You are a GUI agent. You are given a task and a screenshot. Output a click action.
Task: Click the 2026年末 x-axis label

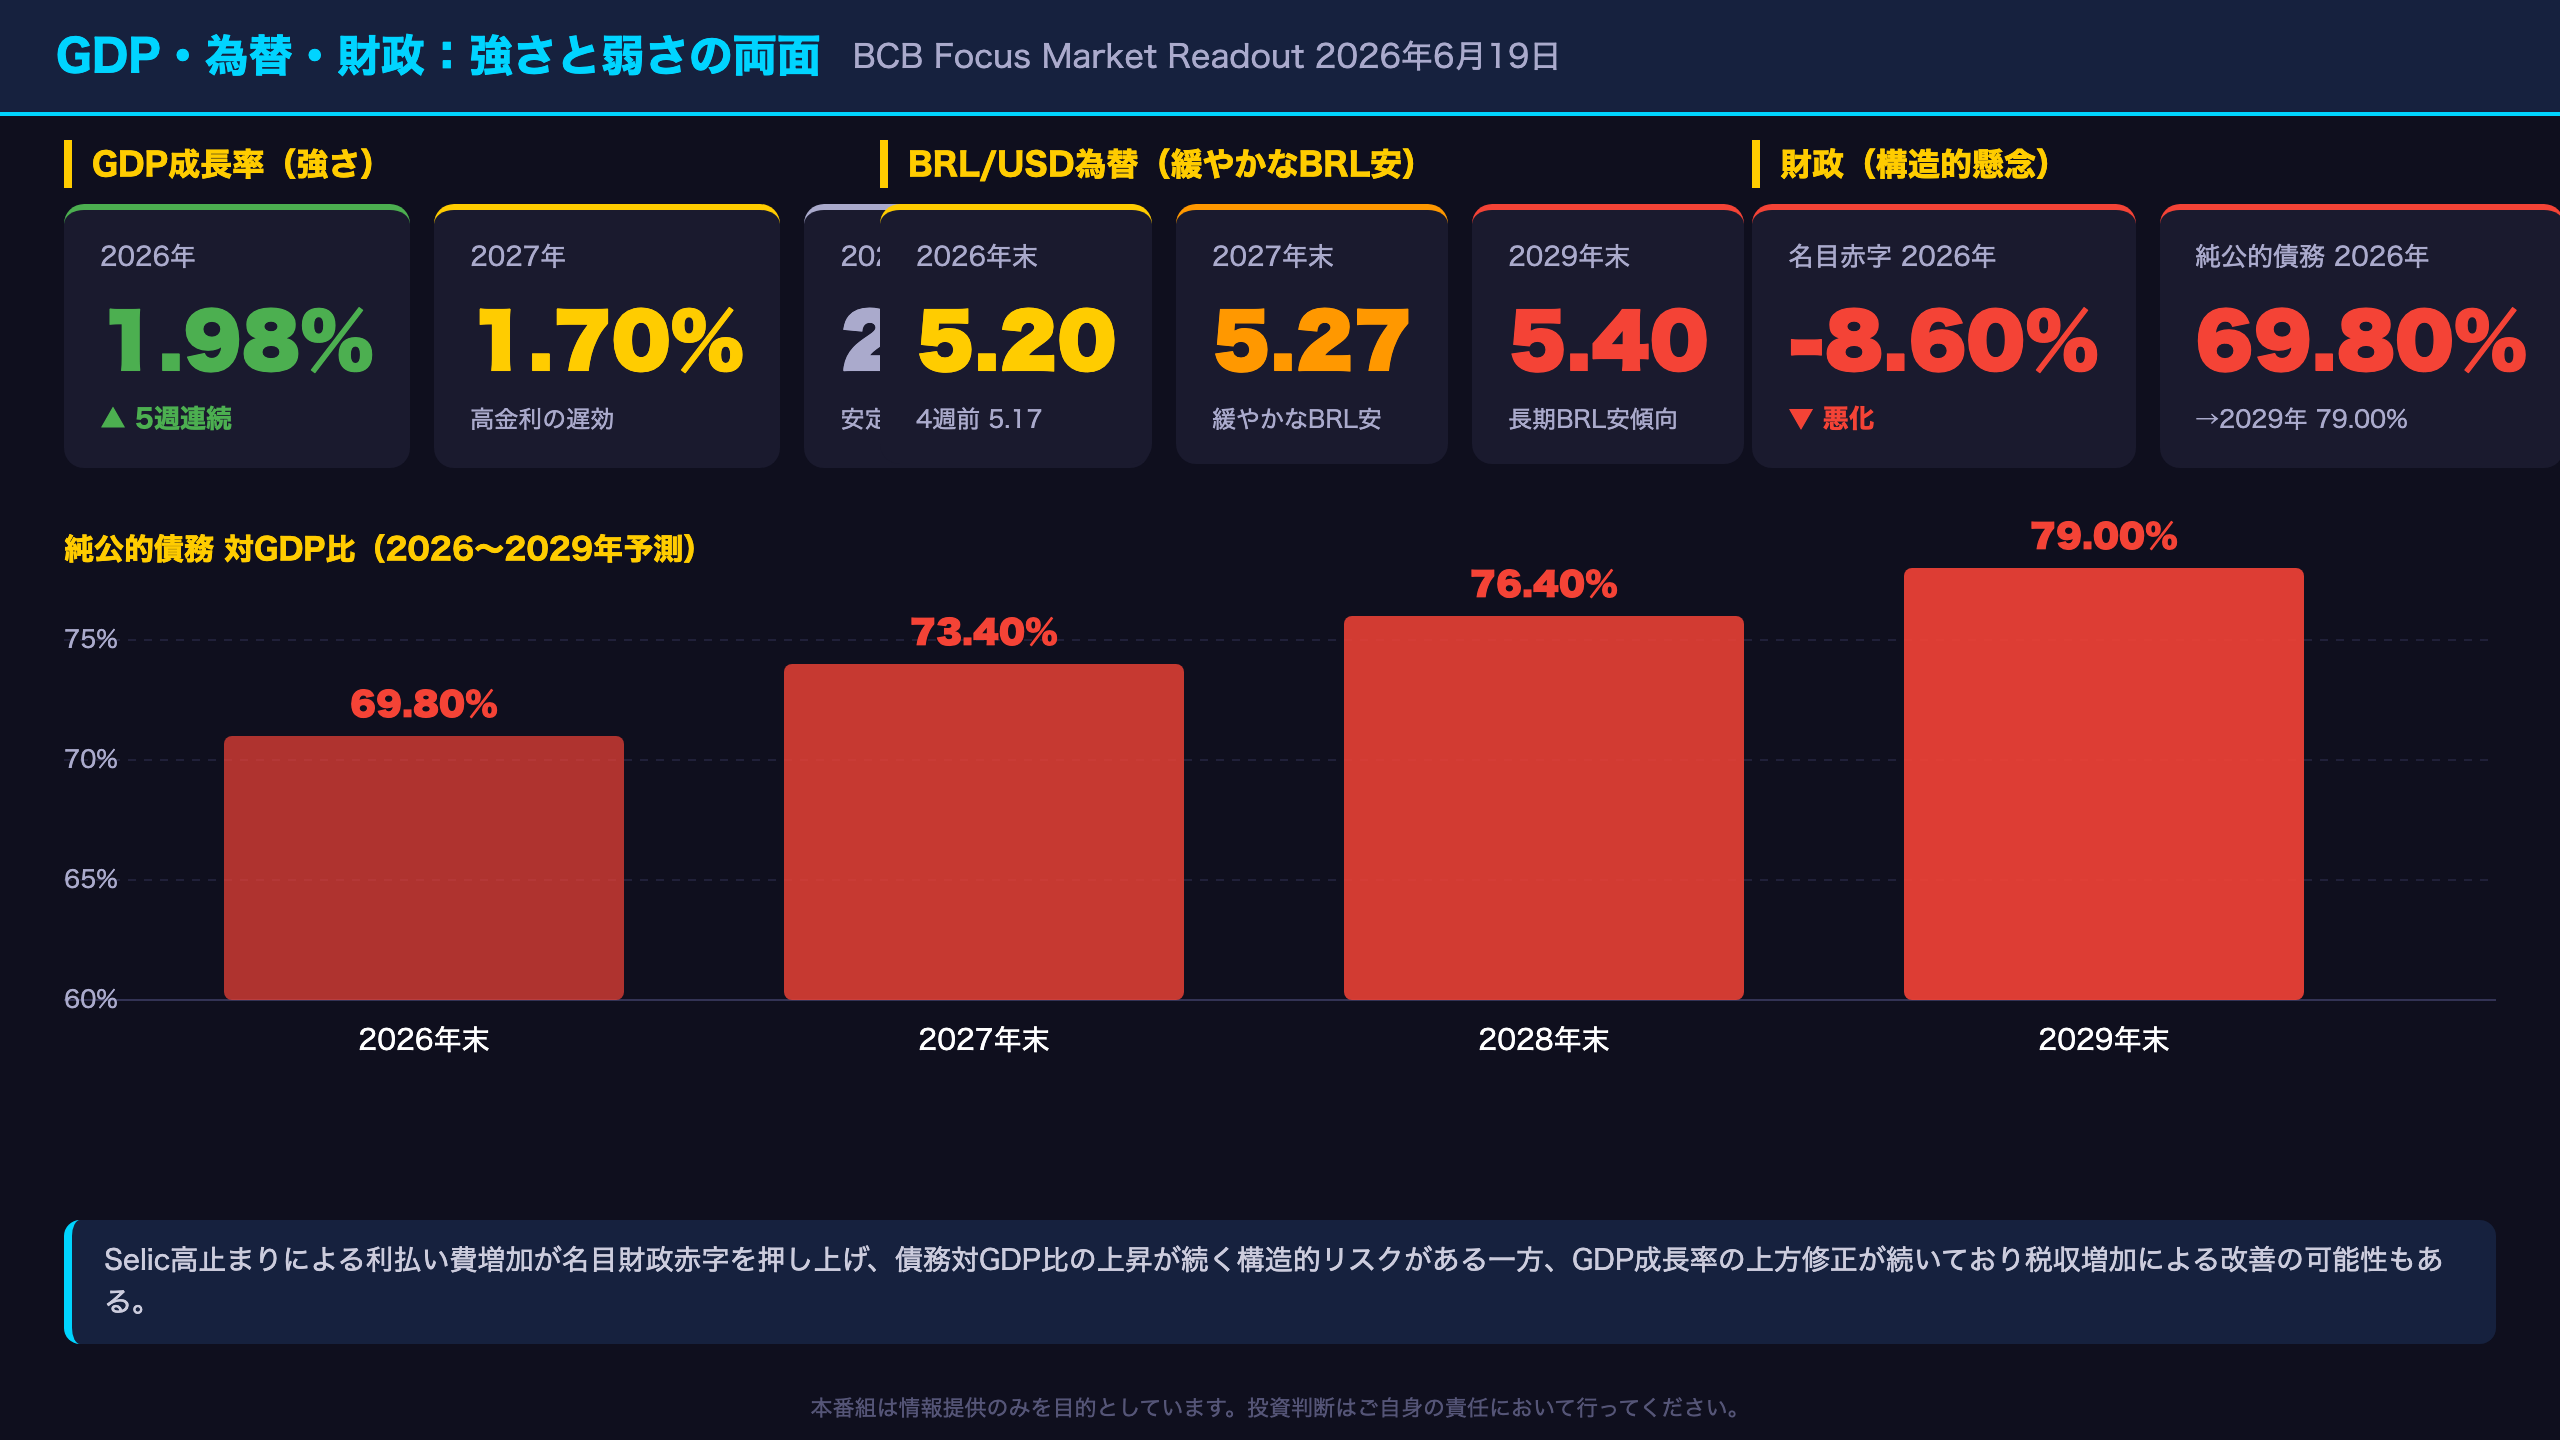pos(424,1040)
